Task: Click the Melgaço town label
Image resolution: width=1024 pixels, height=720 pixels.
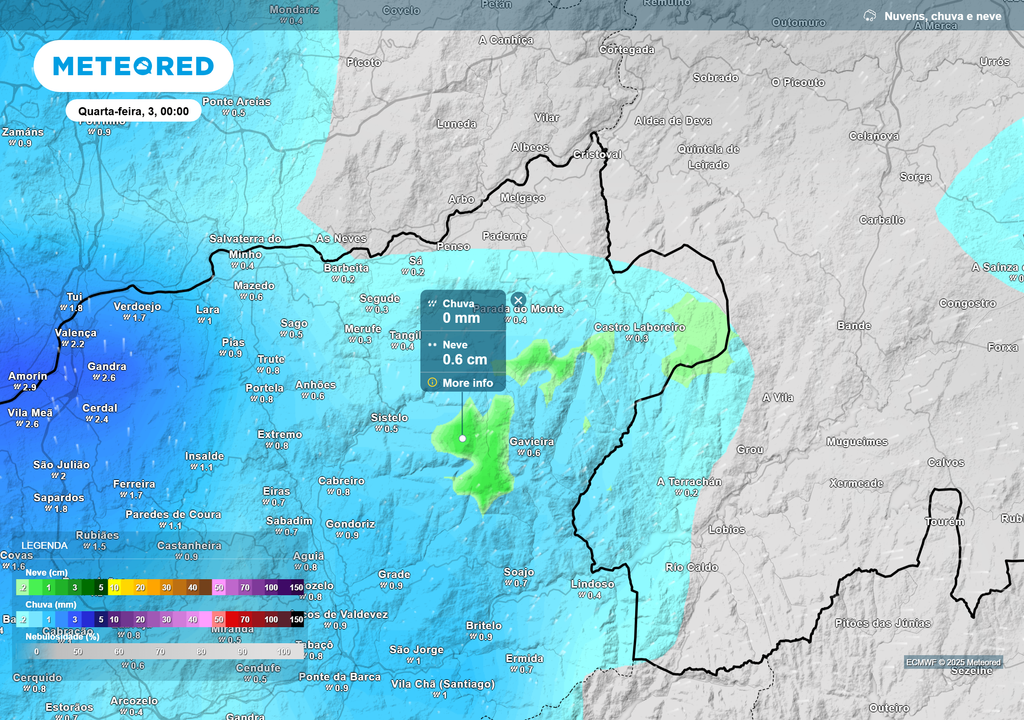Action: click(x=522, y=198)
